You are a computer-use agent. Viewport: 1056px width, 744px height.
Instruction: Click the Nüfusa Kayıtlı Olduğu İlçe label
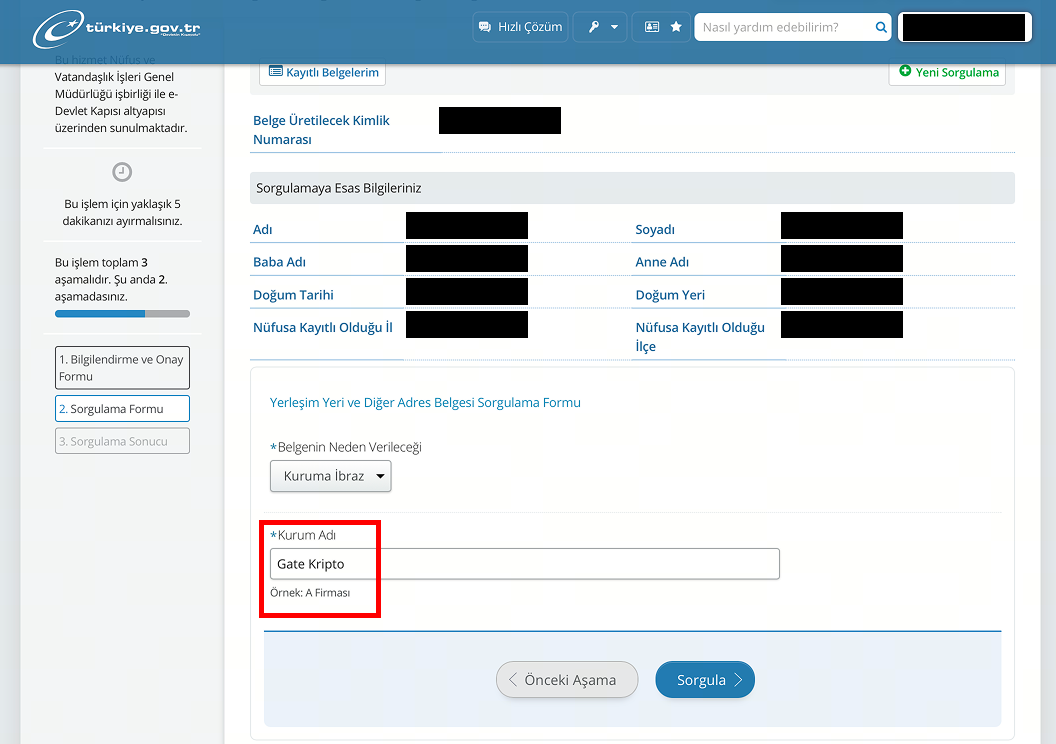[x=700, y=337]
